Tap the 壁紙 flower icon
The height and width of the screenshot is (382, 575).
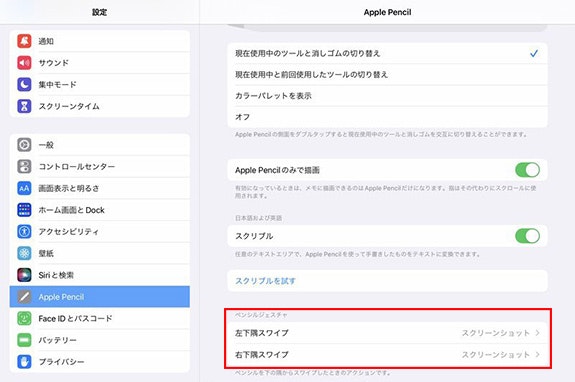24,253
